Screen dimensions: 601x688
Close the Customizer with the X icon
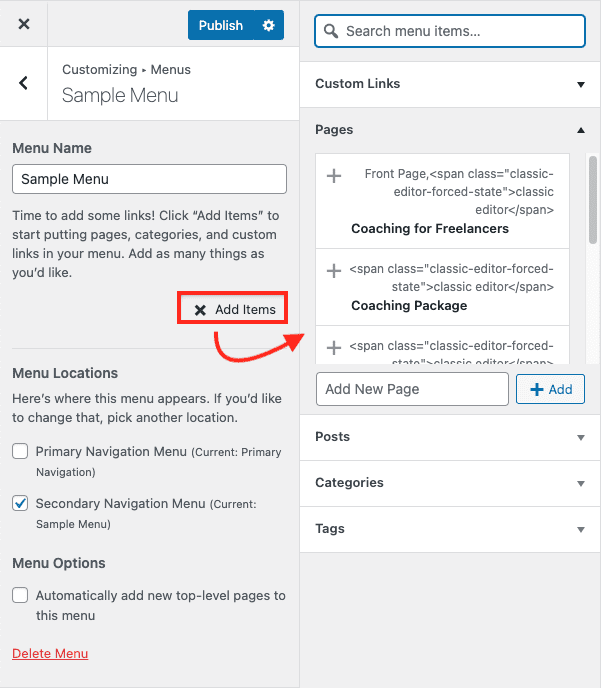point(24,25)
